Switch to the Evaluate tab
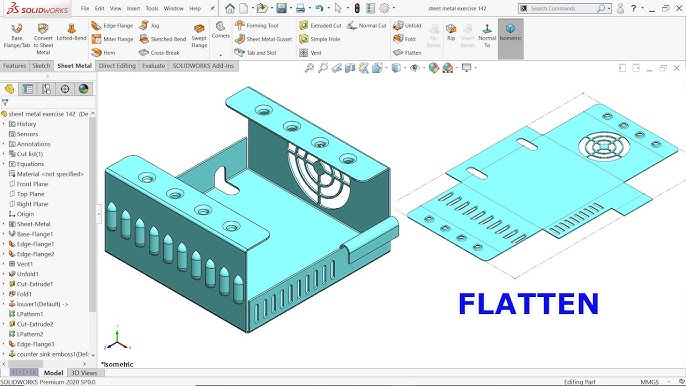The width and height of the screenshot is (686, 386). (x=154, y=66)
